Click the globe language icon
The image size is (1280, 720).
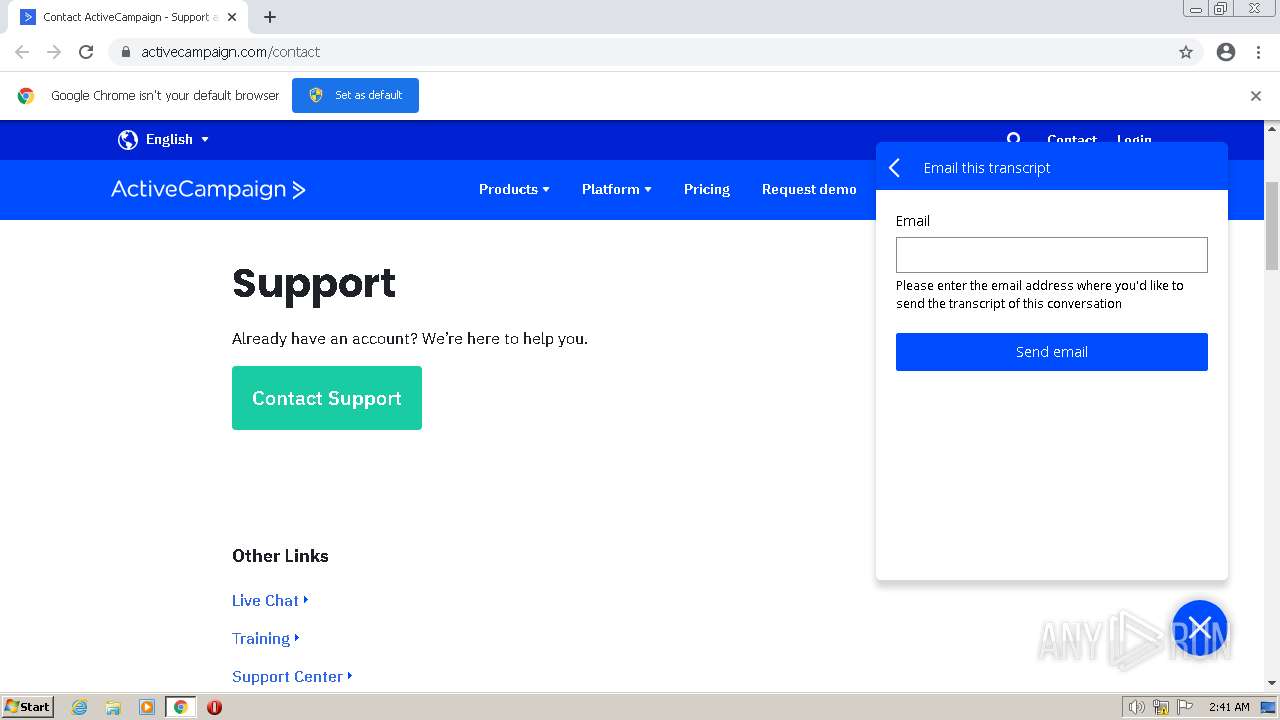tap(128, 140)
